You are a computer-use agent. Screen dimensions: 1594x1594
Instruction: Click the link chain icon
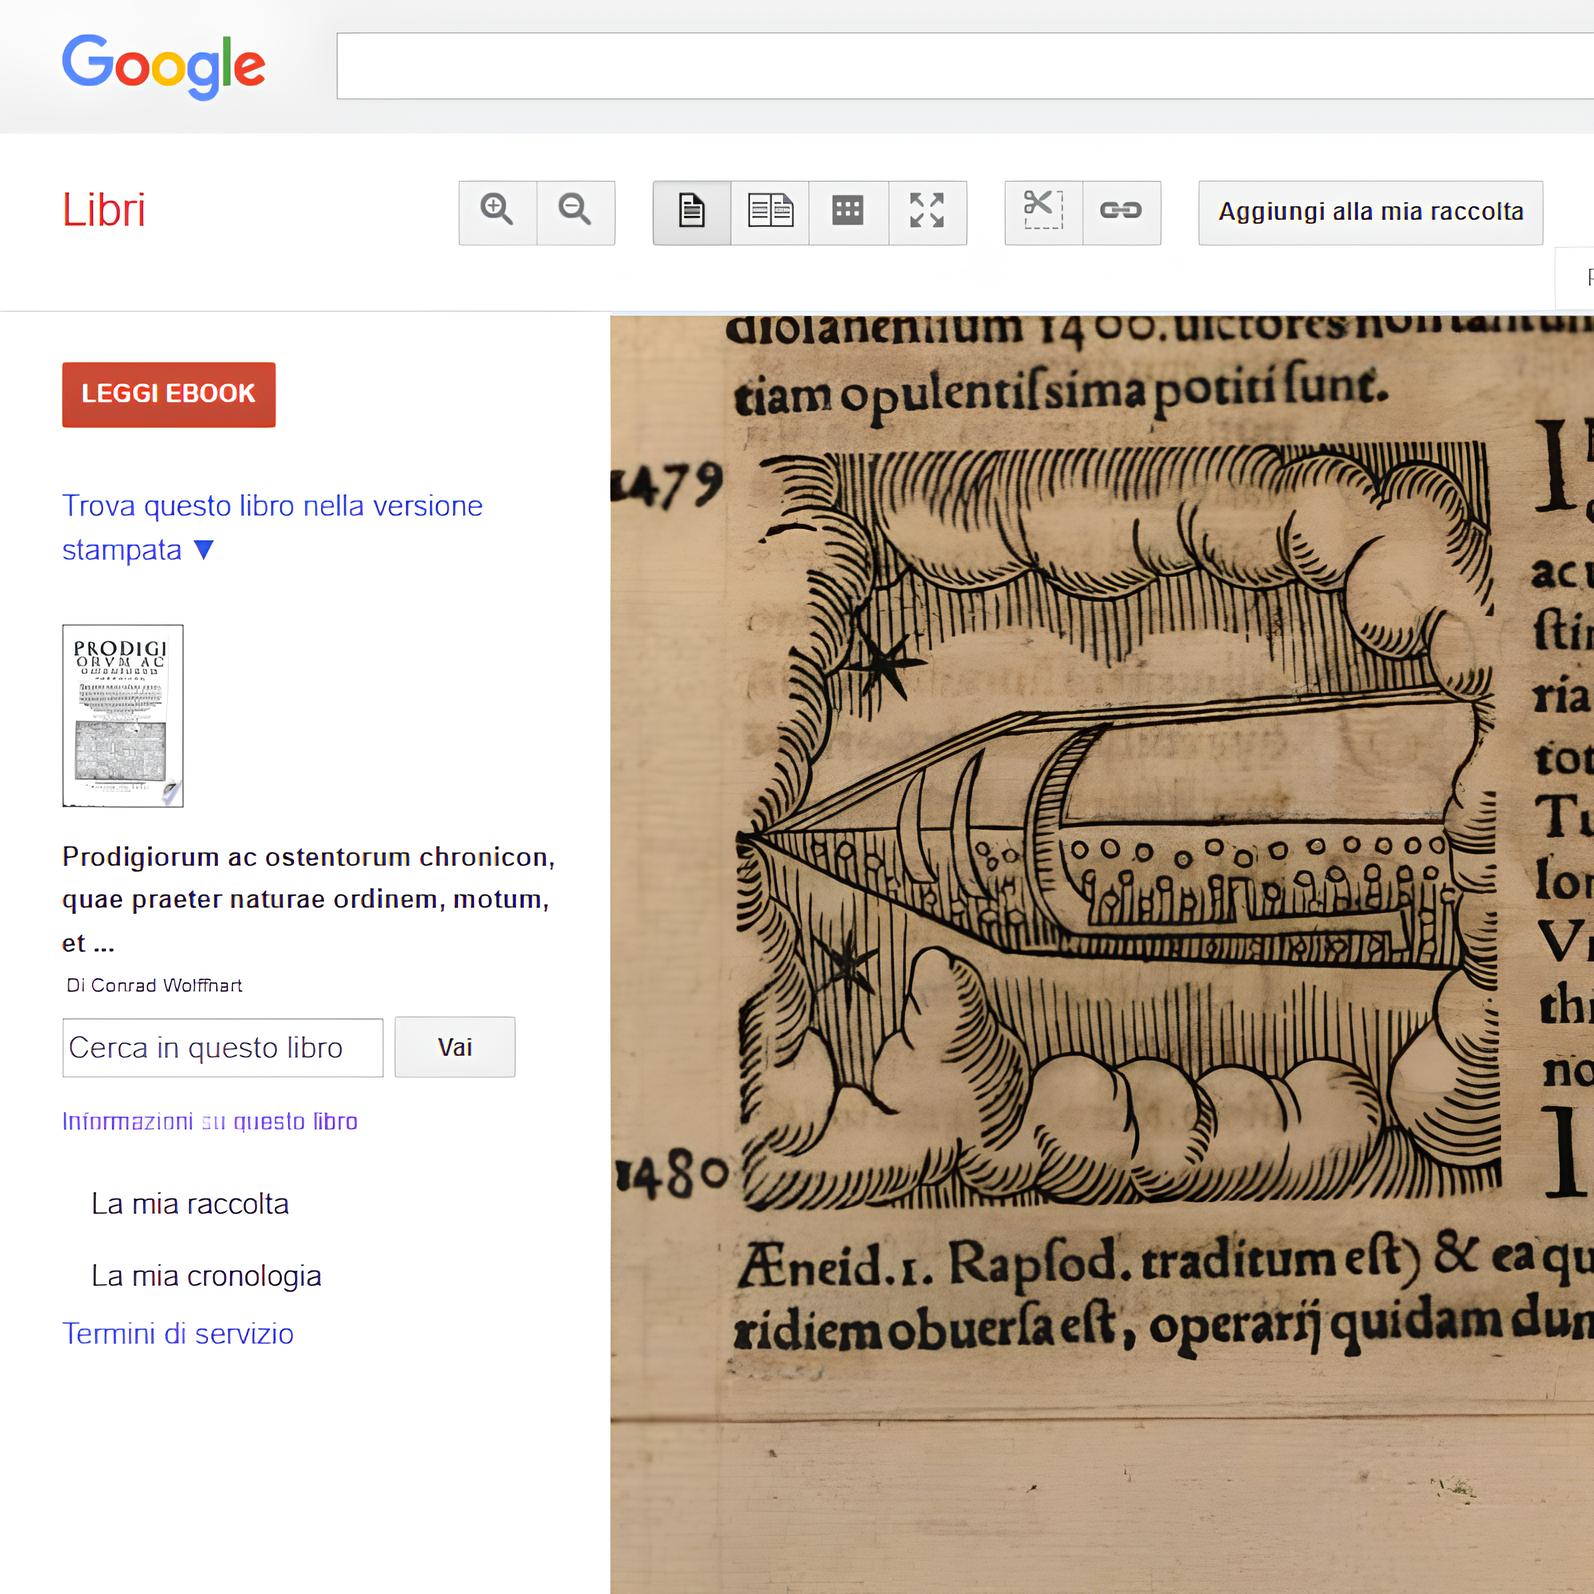coord(1121,212)
